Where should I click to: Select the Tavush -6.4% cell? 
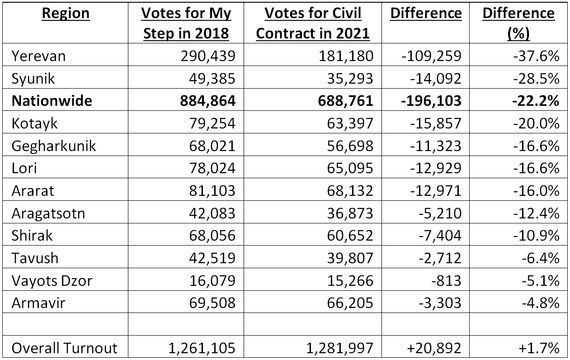click(x=541, y=258)
